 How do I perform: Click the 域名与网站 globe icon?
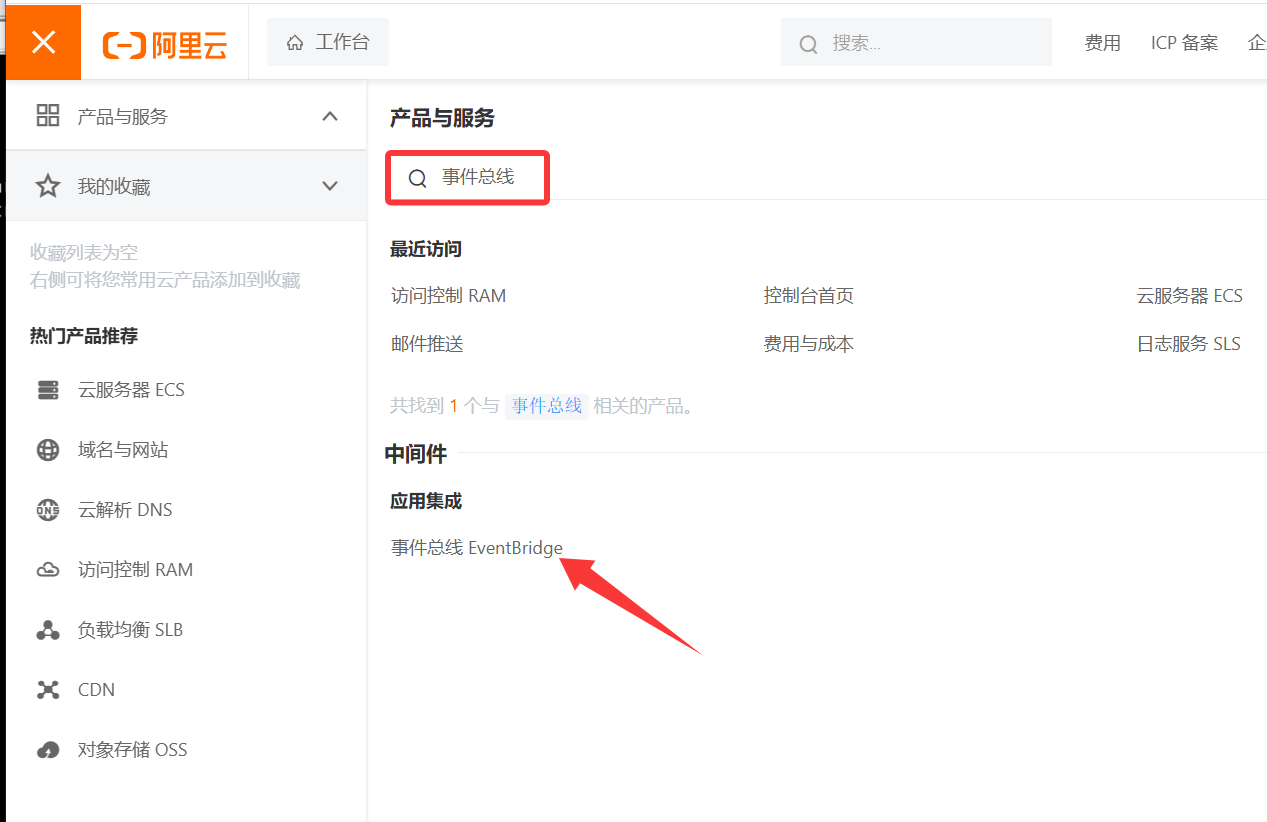pos(48,450)
